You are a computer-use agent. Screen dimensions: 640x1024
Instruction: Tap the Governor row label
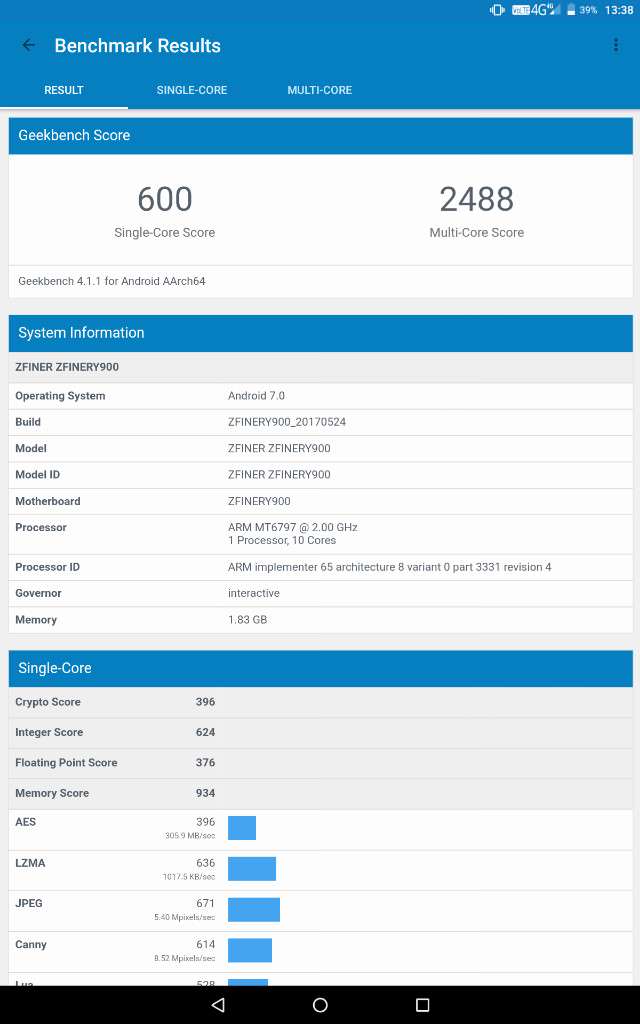click(x=39, y=594)
